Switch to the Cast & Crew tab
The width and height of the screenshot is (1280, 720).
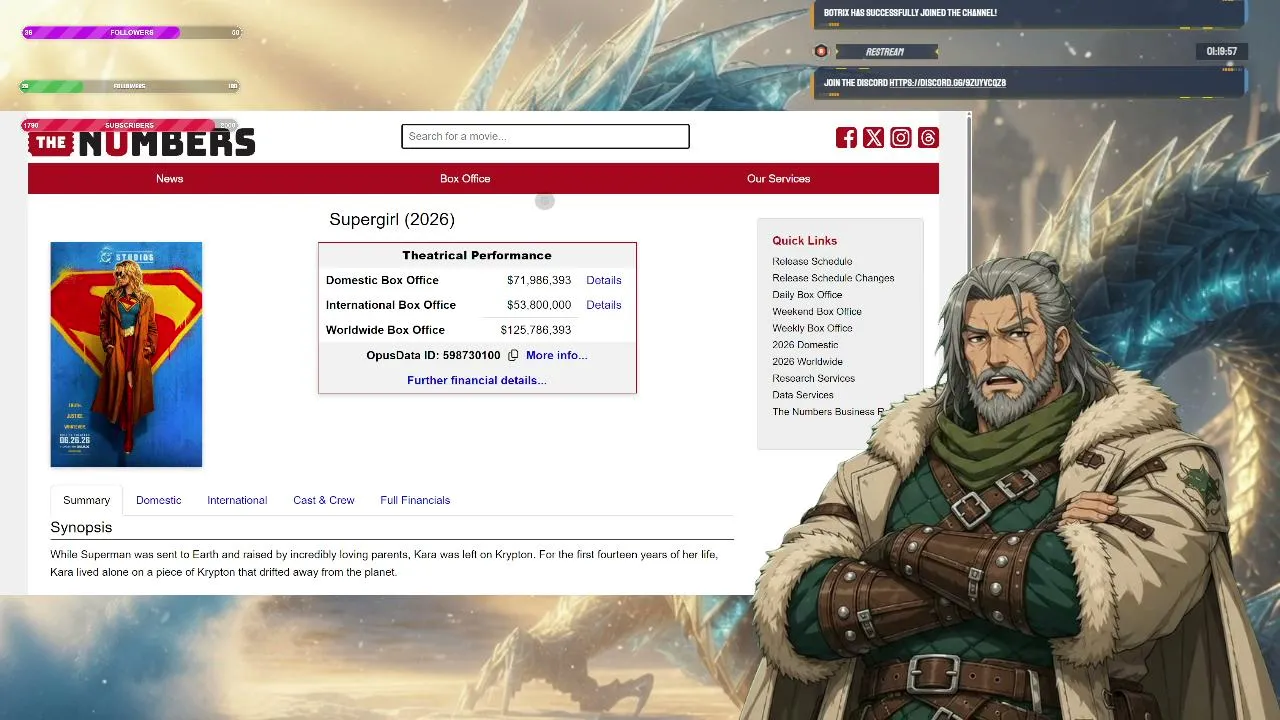pyautogui.click(x=324, y=500)
